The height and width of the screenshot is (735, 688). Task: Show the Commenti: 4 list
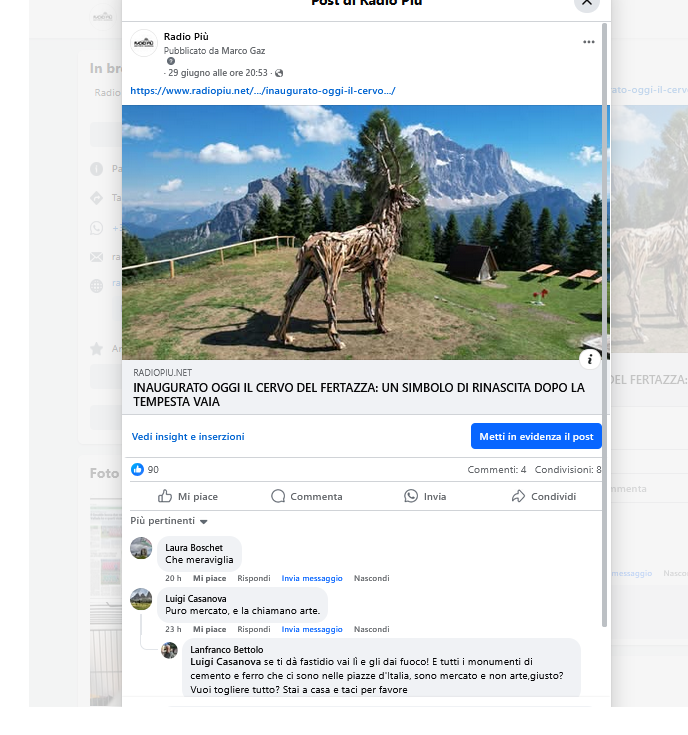(x=497, y=470)
